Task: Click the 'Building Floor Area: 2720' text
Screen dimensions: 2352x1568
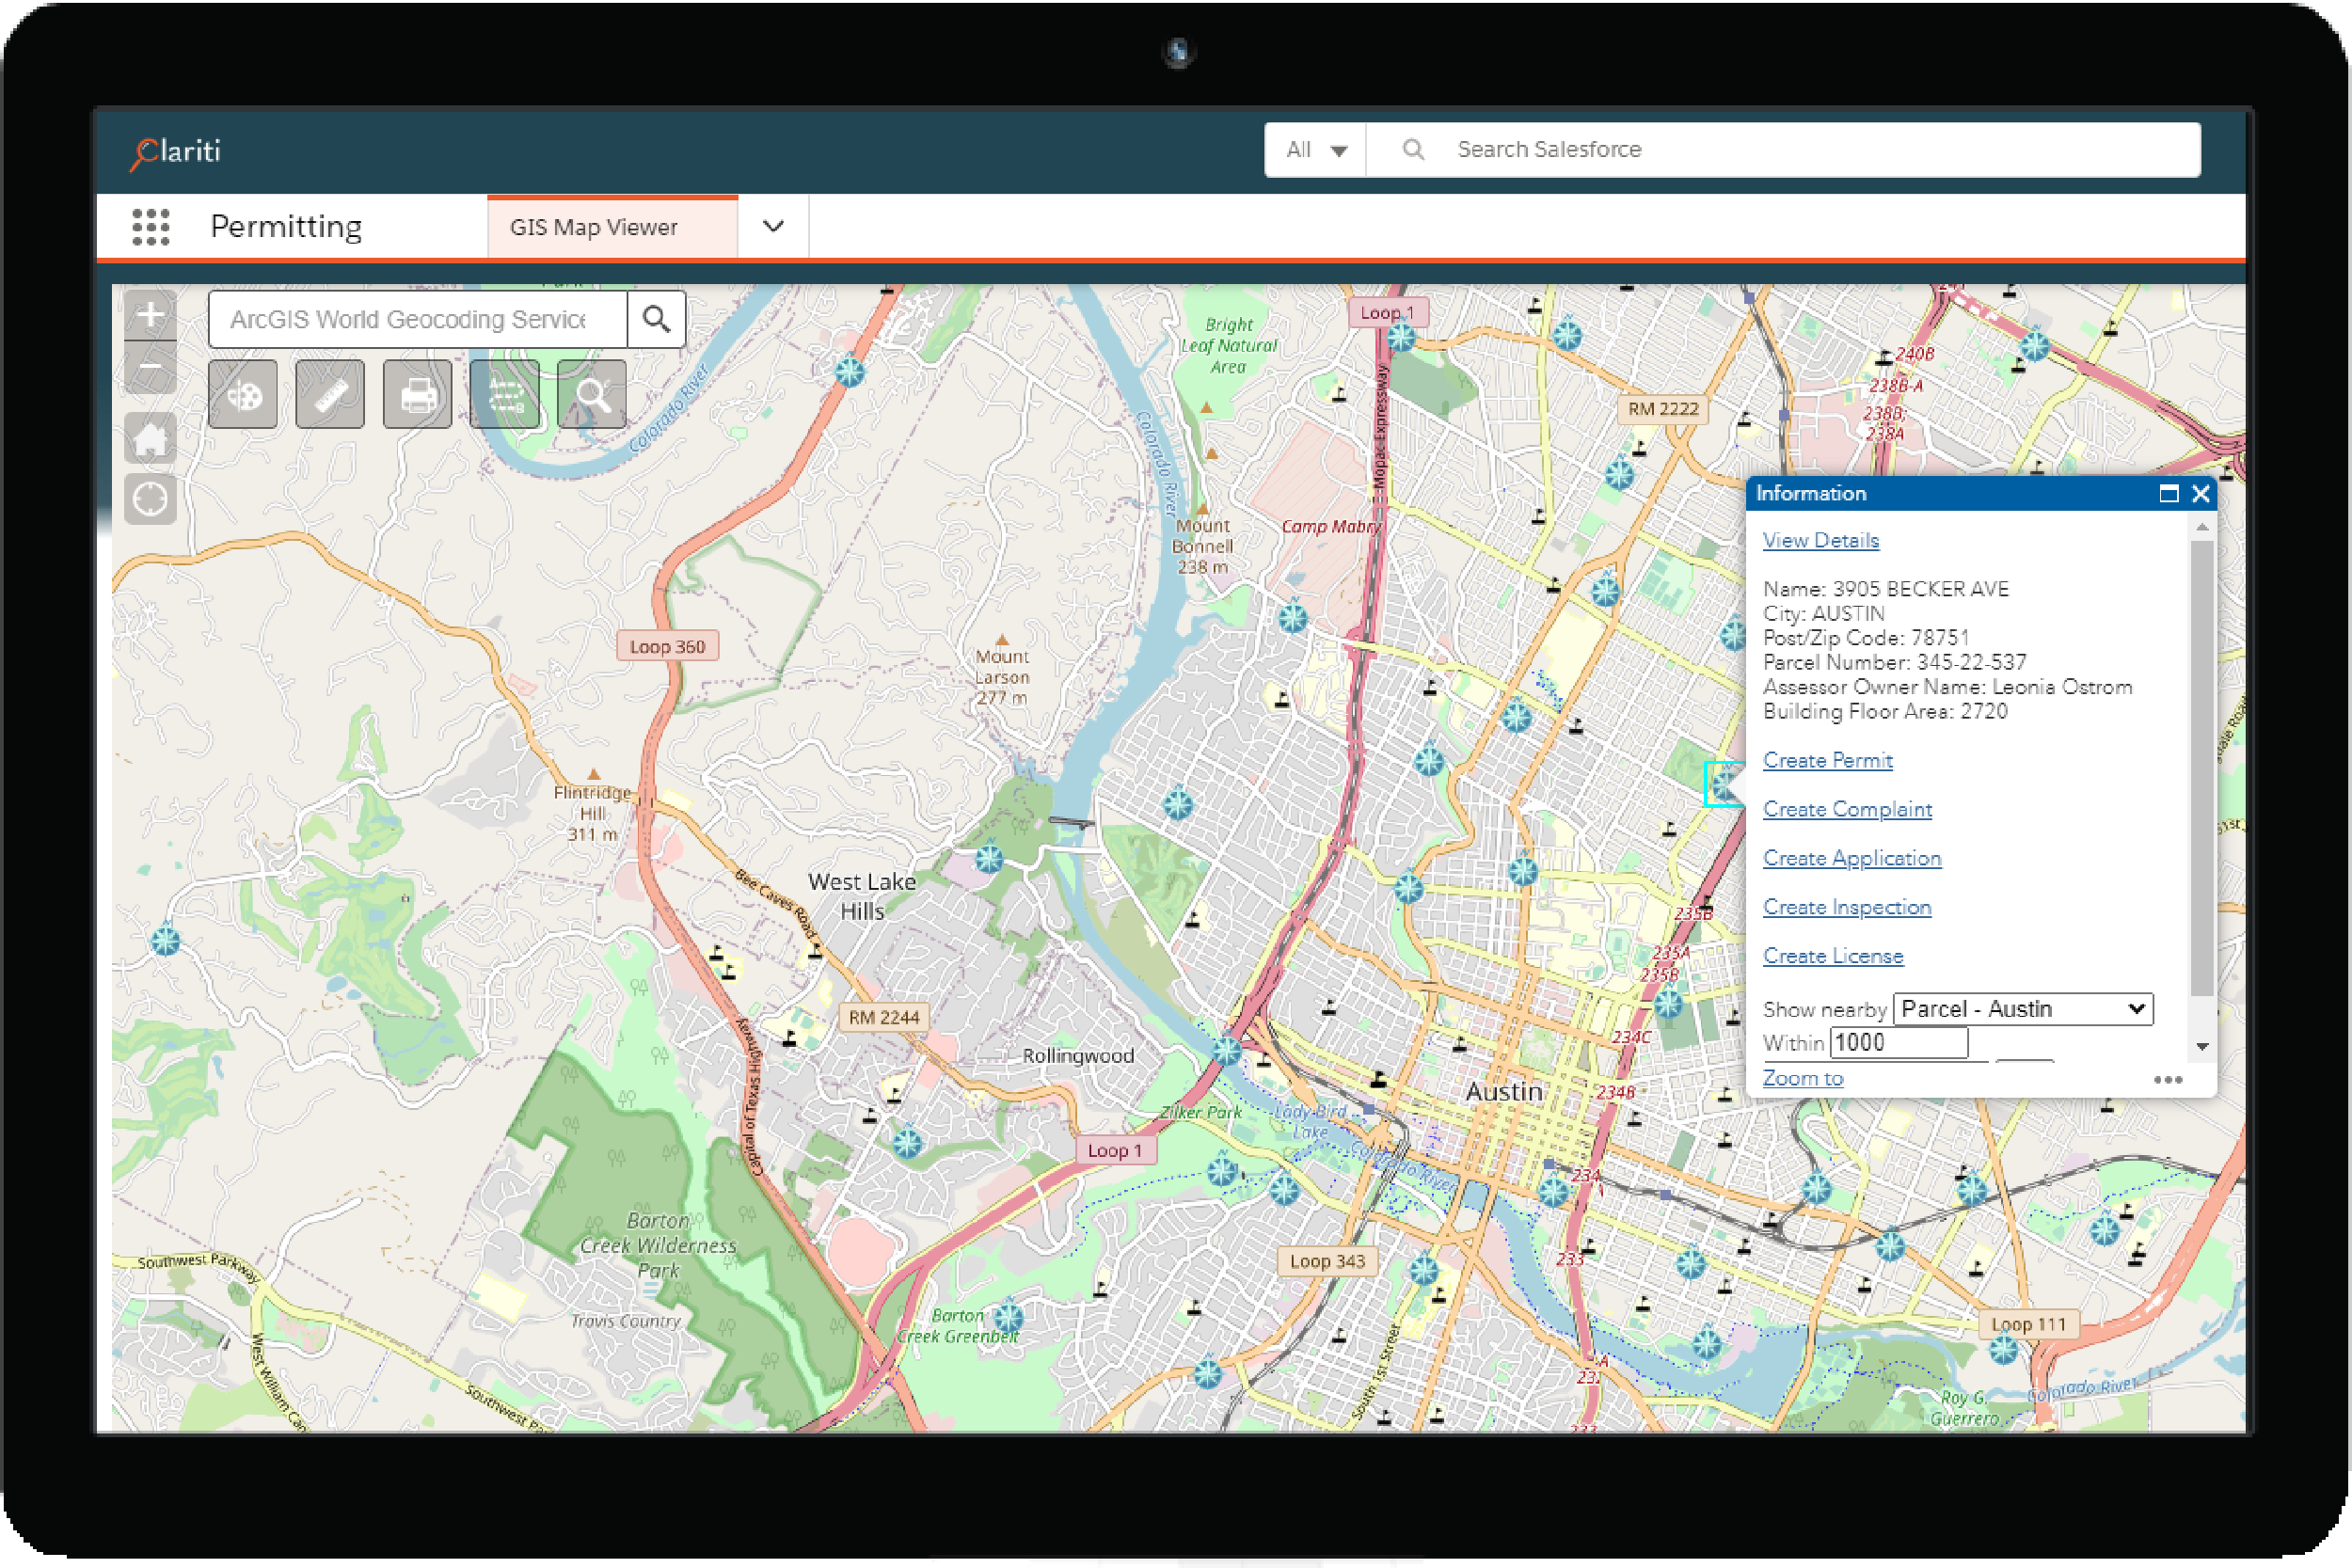Action: [1885, 711]
